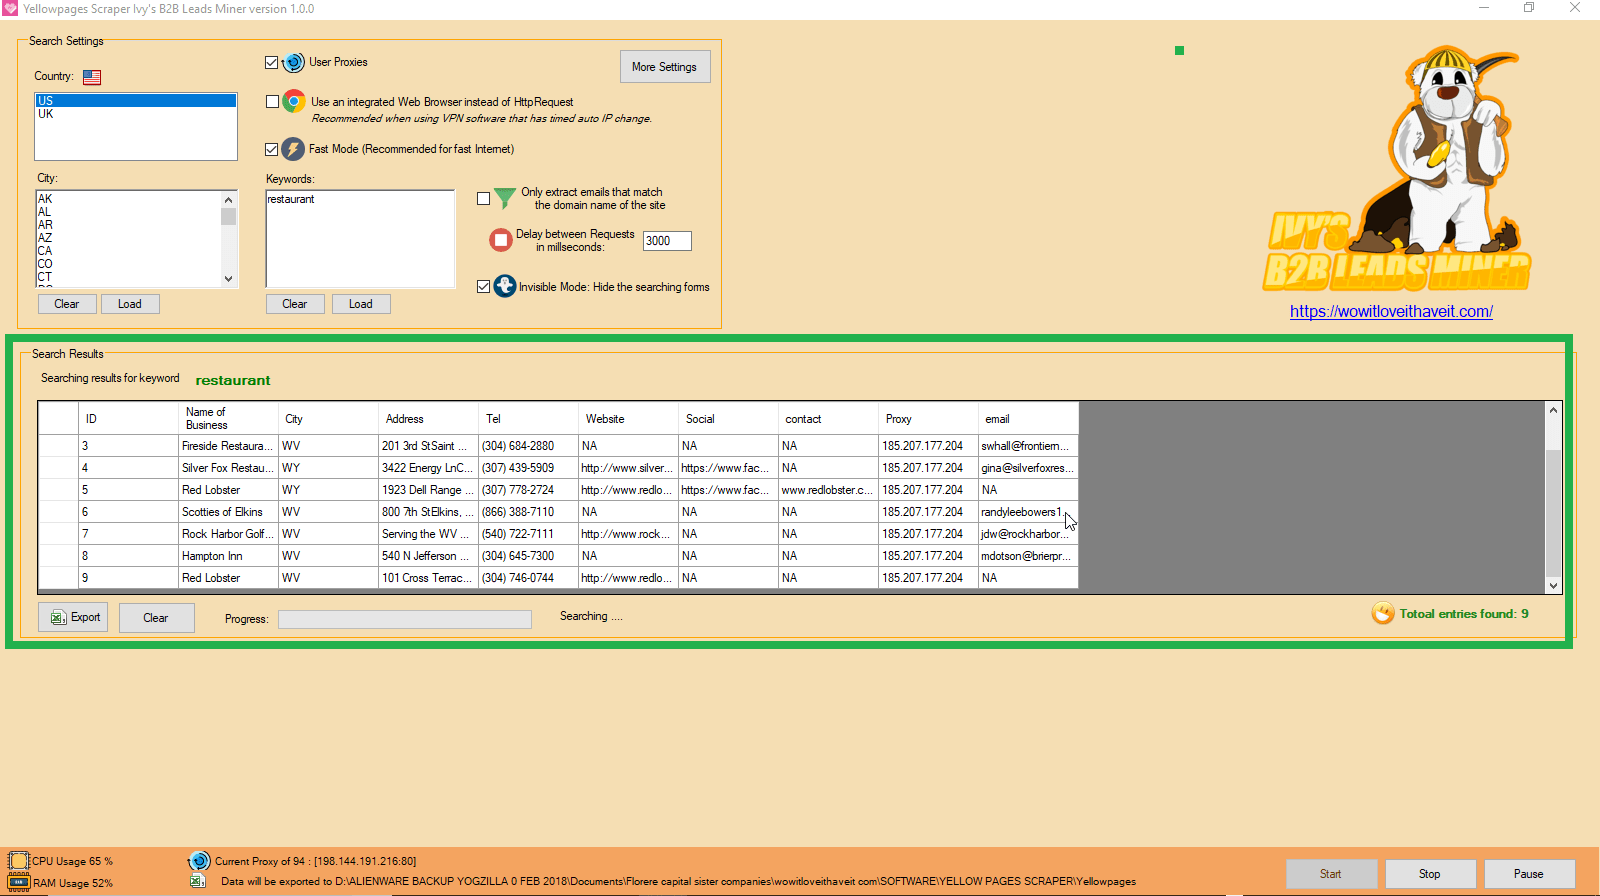Click the Chrome browser icon

pos(293,101)
